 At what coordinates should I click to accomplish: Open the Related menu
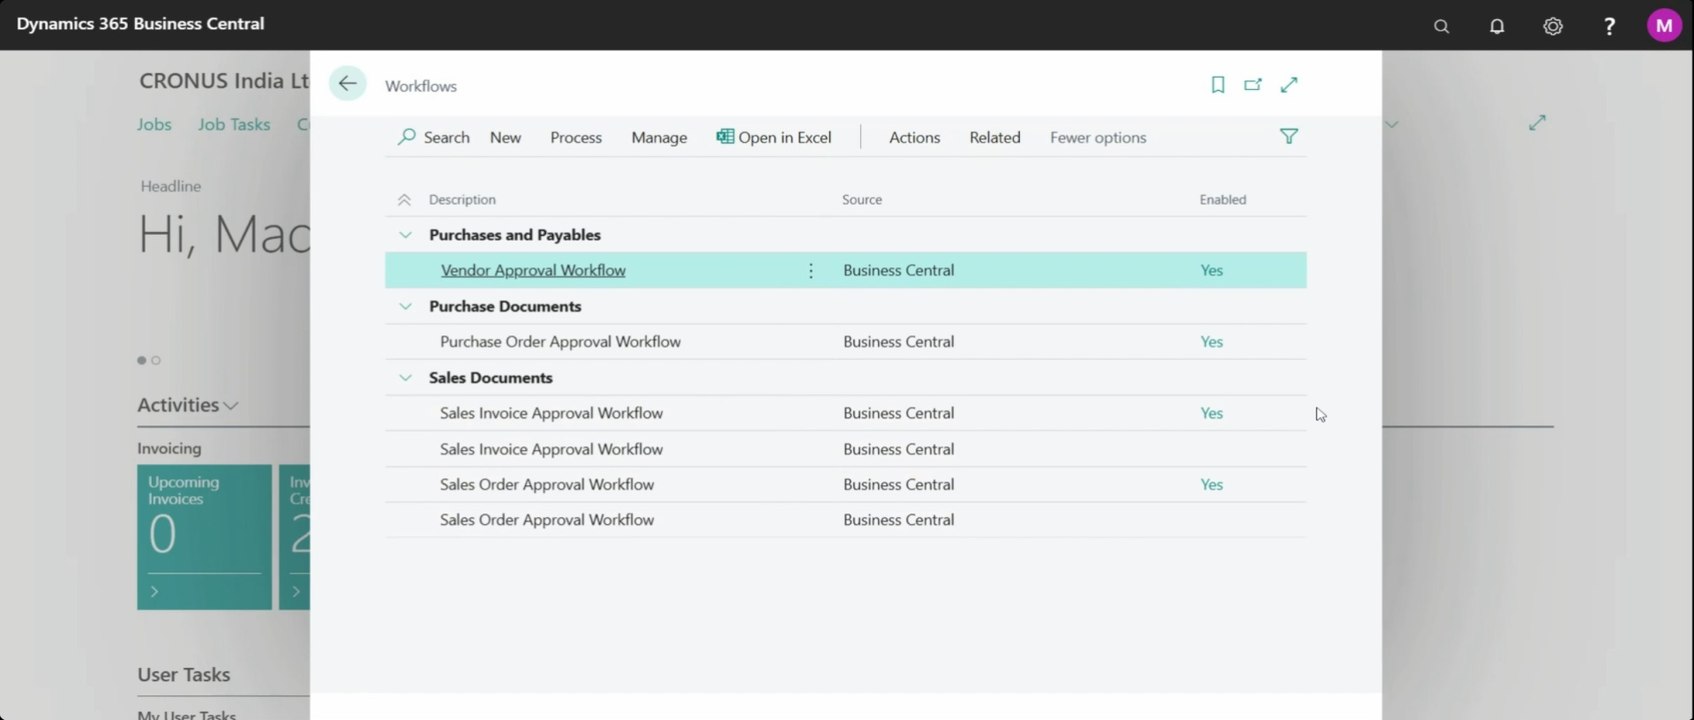coord(994,137)
